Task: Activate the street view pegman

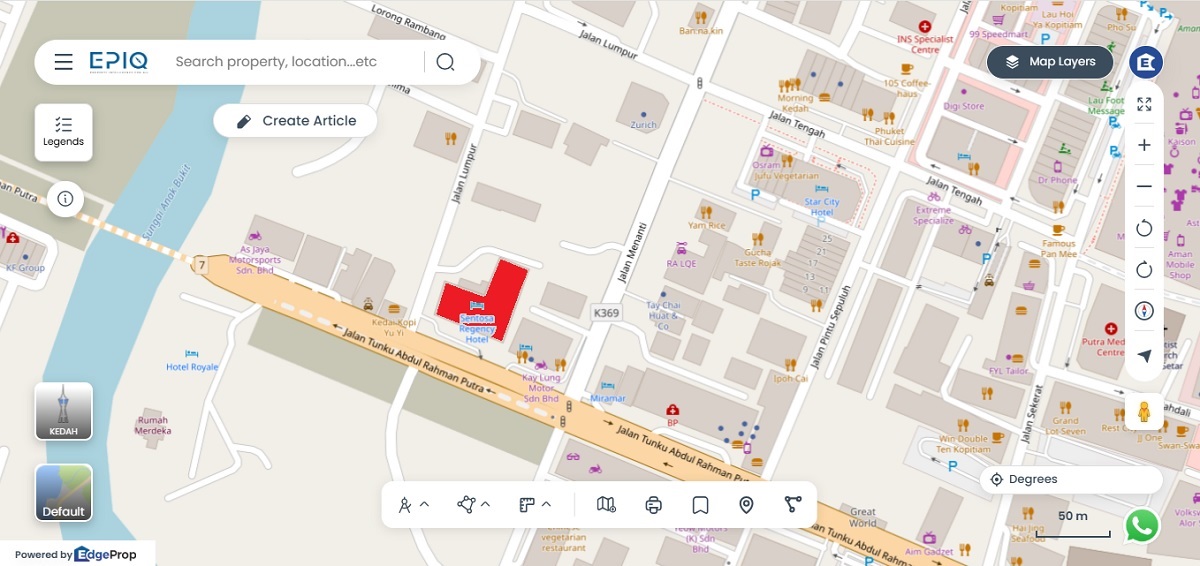Action: click(x=1144, y=411)
